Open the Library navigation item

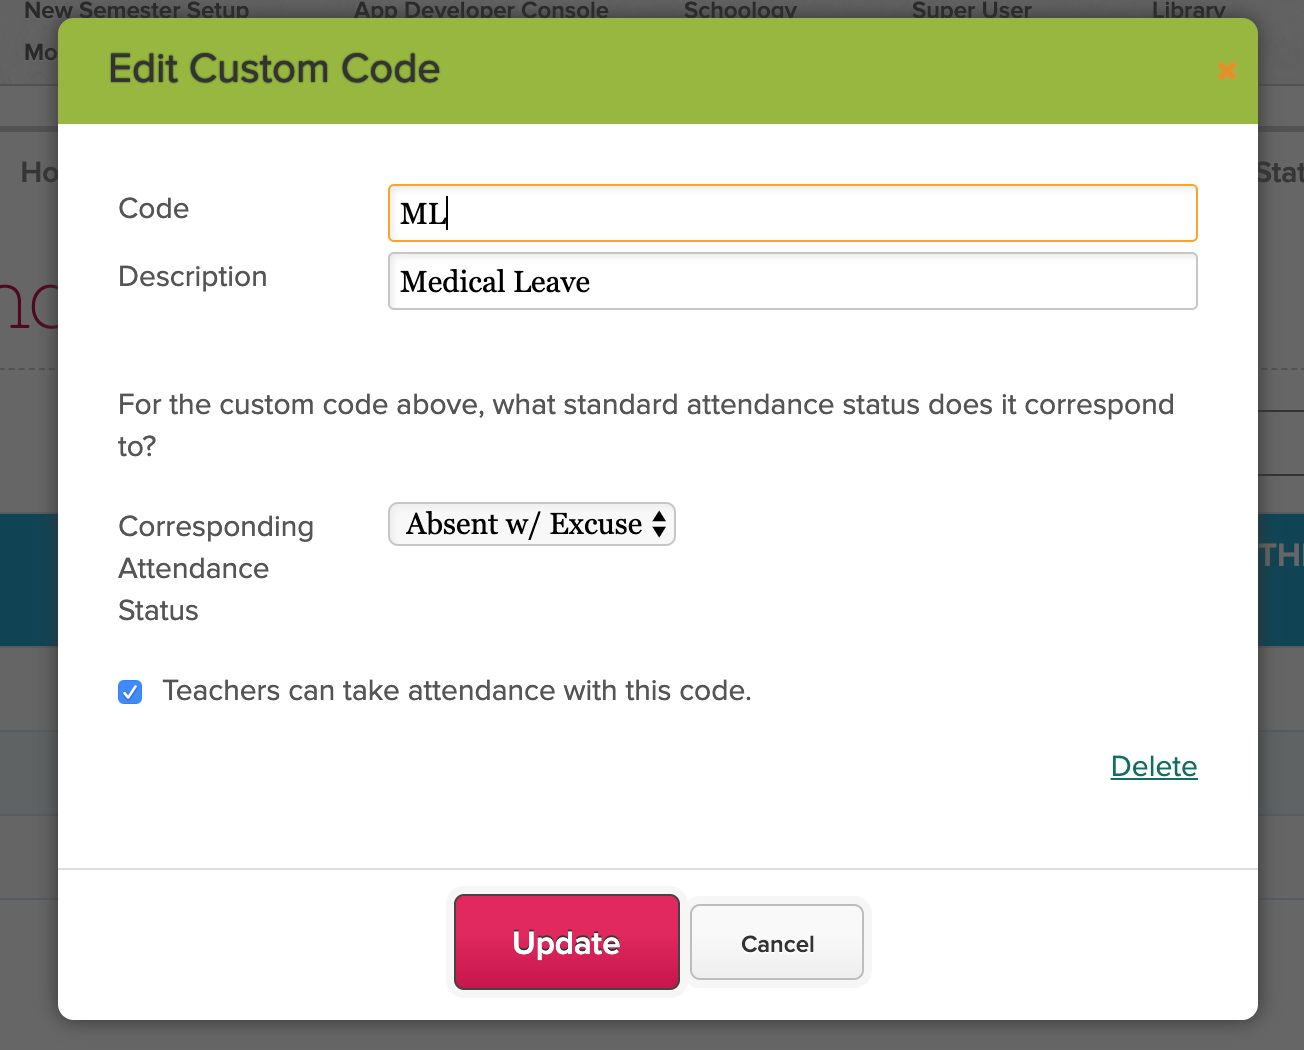tap(1188, 10)
